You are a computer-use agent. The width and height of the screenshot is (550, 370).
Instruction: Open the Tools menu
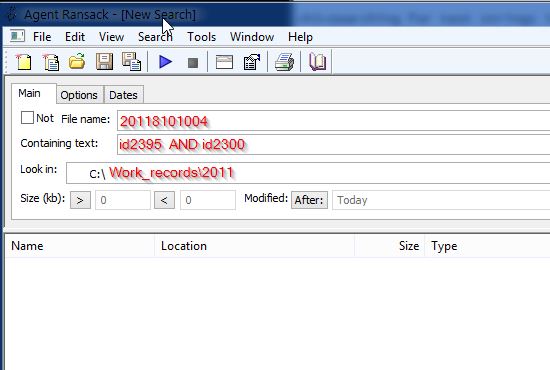click(201, 37)
